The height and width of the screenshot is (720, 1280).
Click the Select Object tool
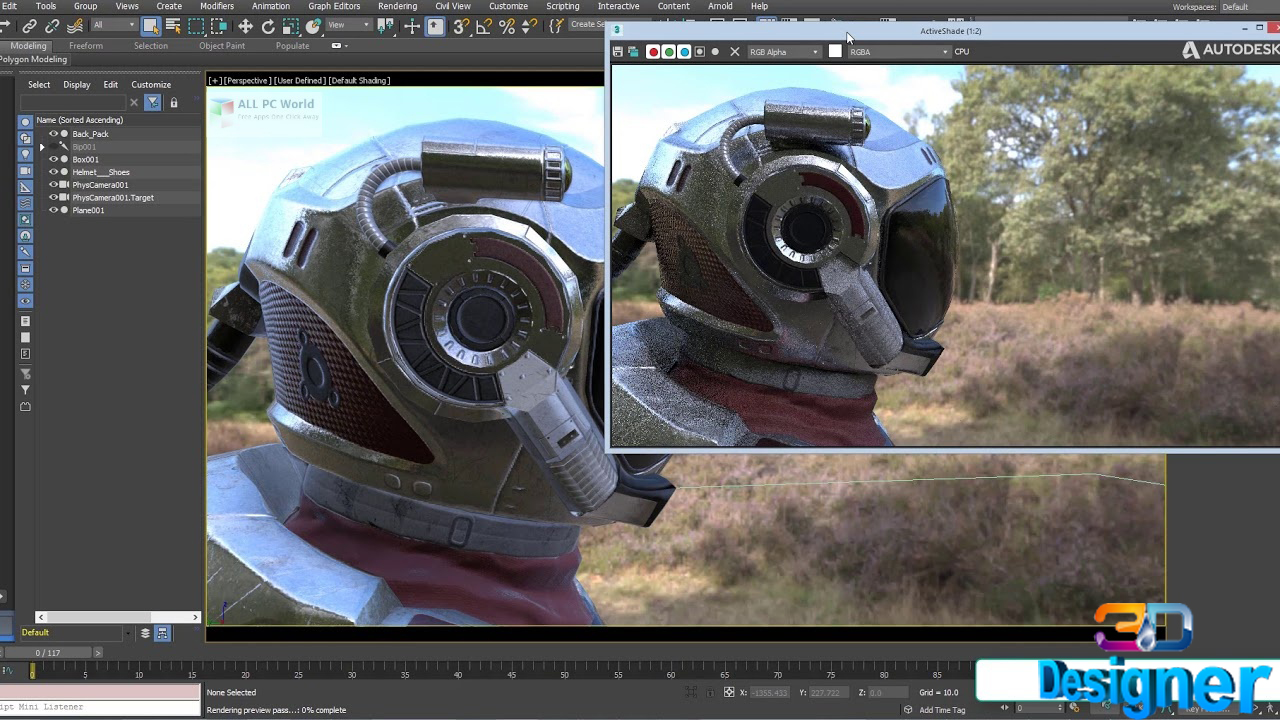(150, 27)
